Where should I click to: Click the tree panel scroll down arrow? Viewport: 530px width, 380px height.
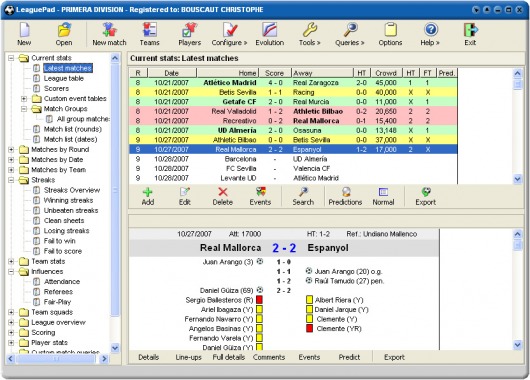click(115, 348)
